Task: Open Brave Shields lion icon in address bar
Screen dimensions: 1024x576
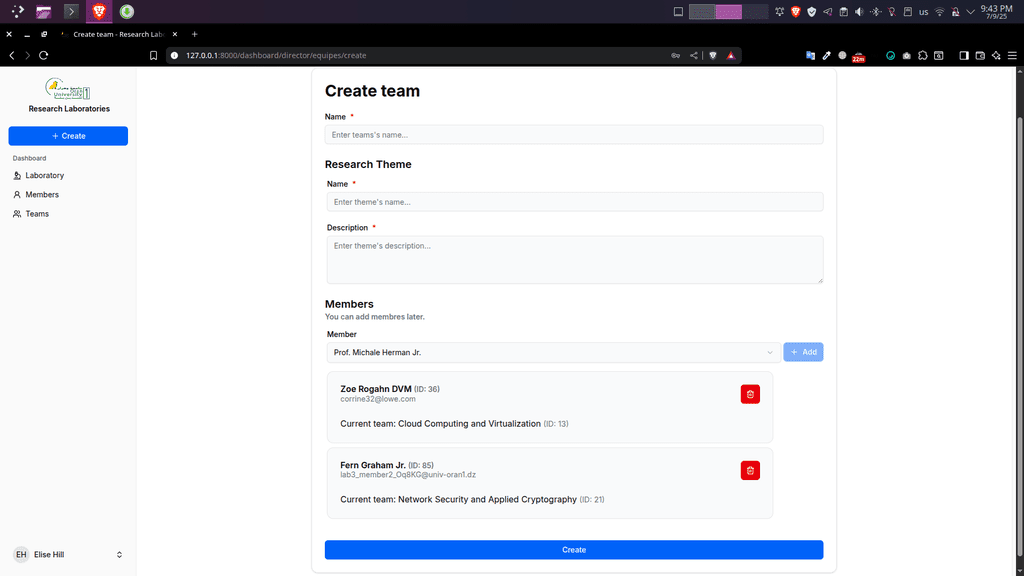Action: tap(713, 56)
